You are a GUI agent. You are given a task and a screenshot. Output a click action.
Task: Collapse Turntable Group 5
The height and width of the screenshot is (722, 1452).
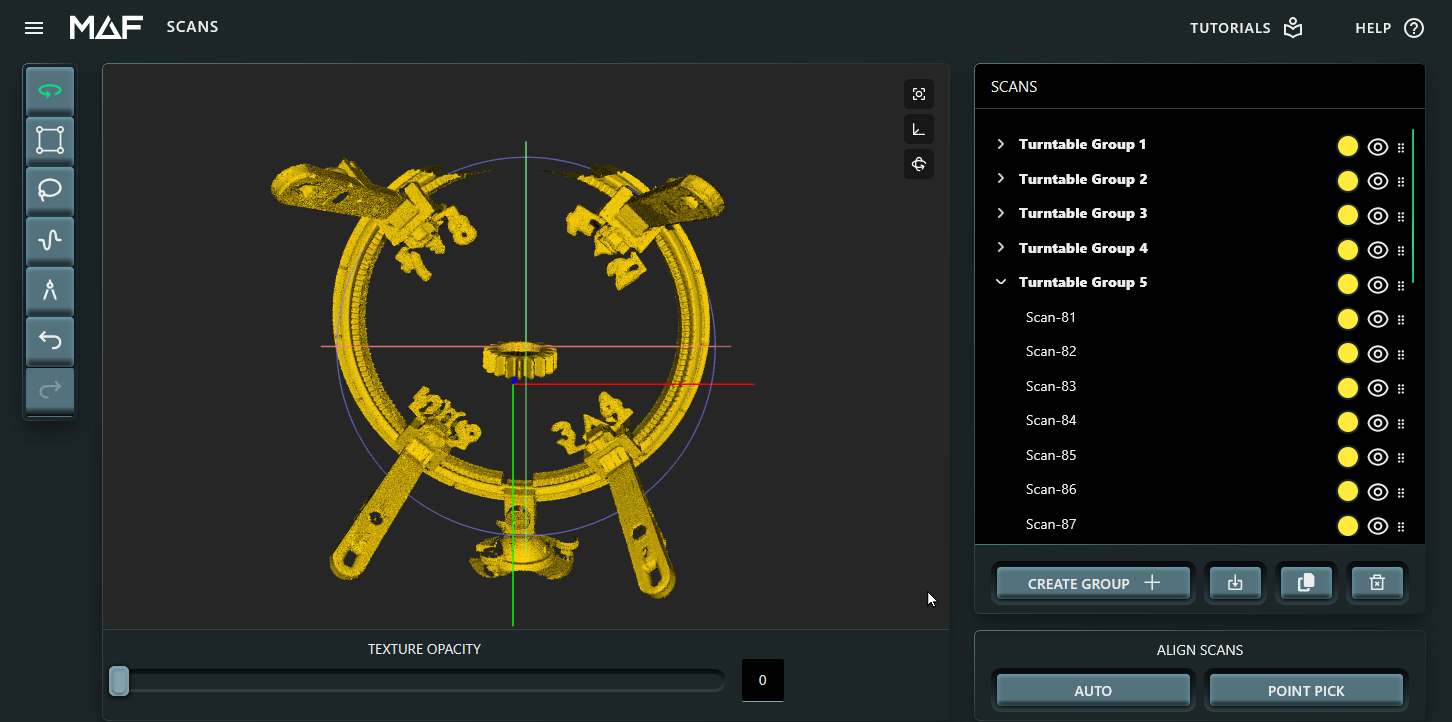pos(1000,281)
